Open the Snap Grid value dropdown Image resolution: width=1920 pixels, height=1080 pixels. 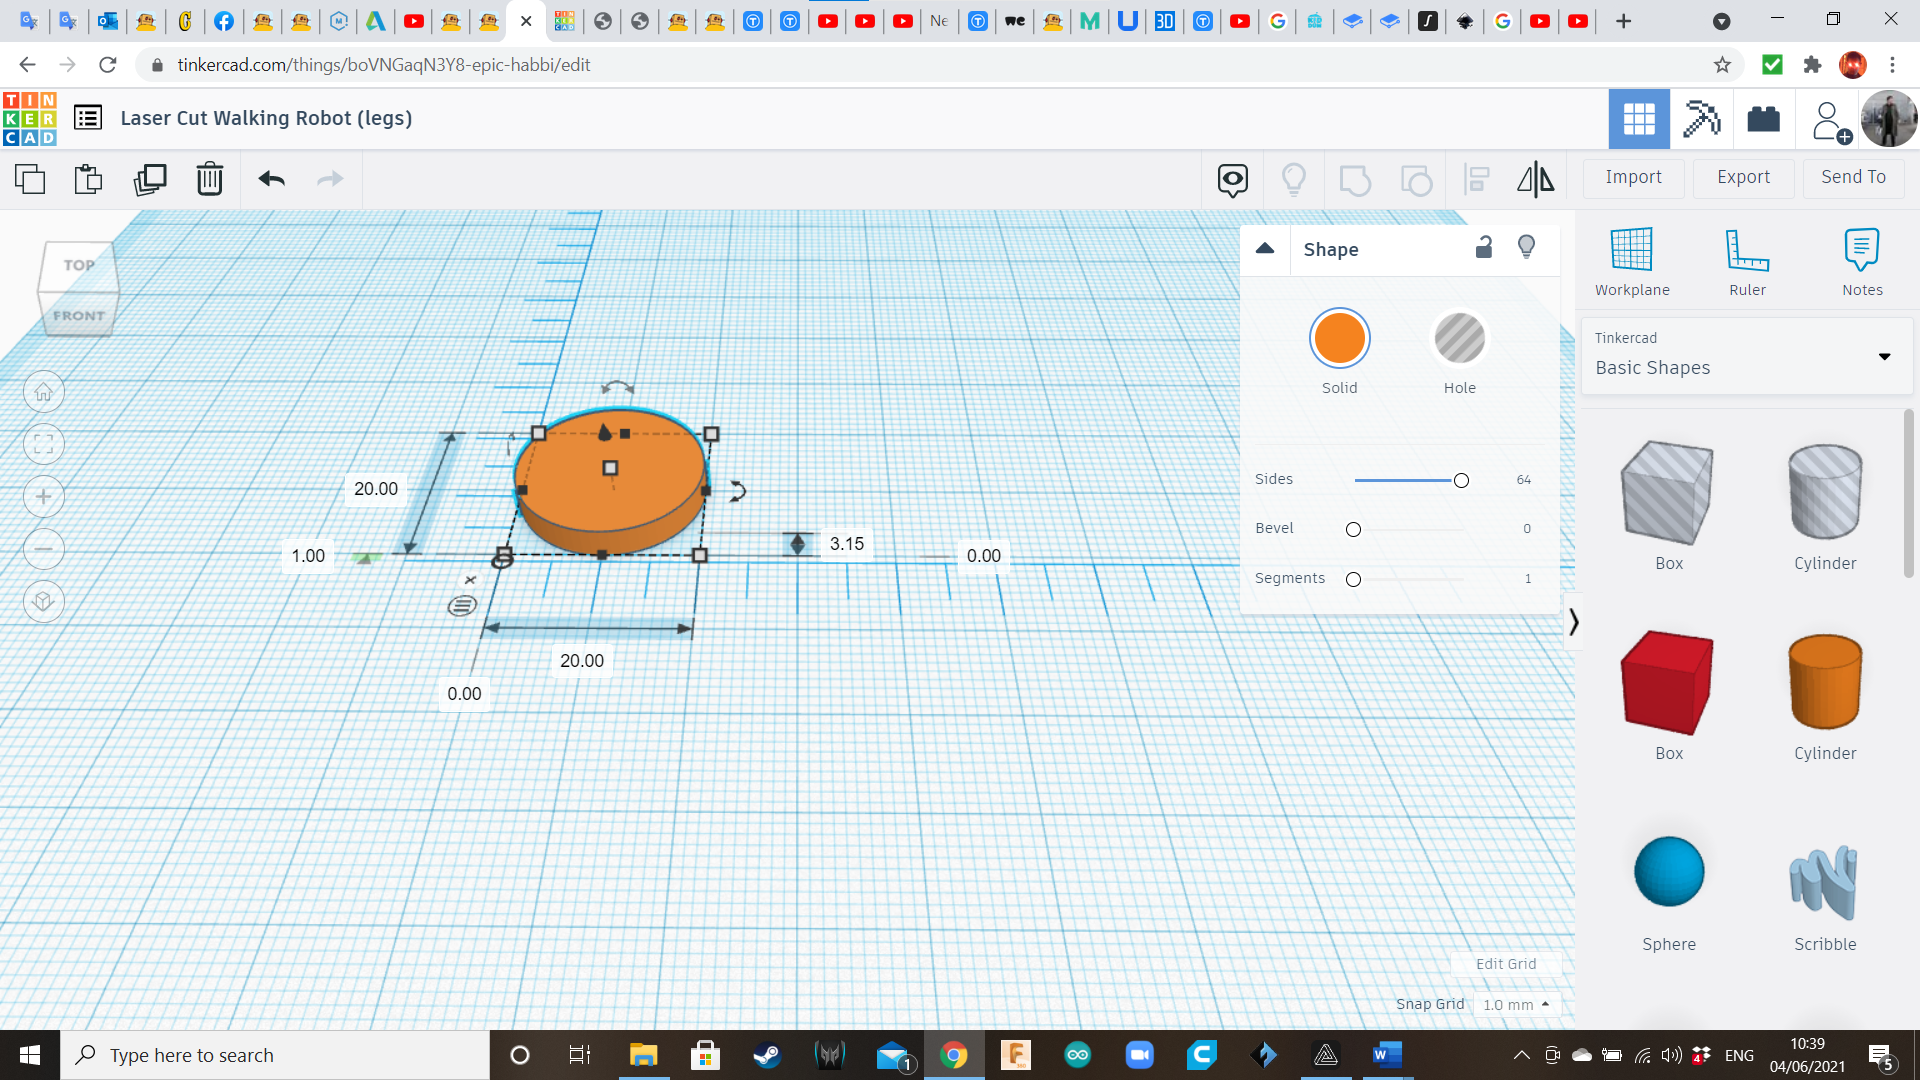1516,1004
